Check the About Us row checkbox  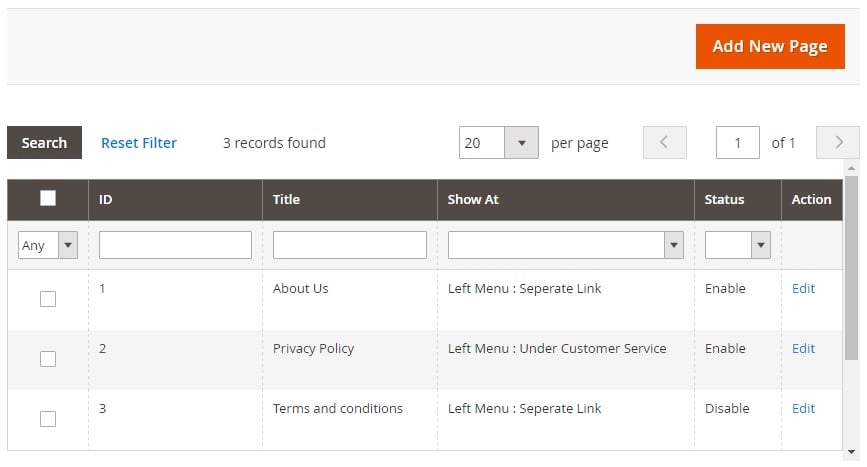(48, 299)
